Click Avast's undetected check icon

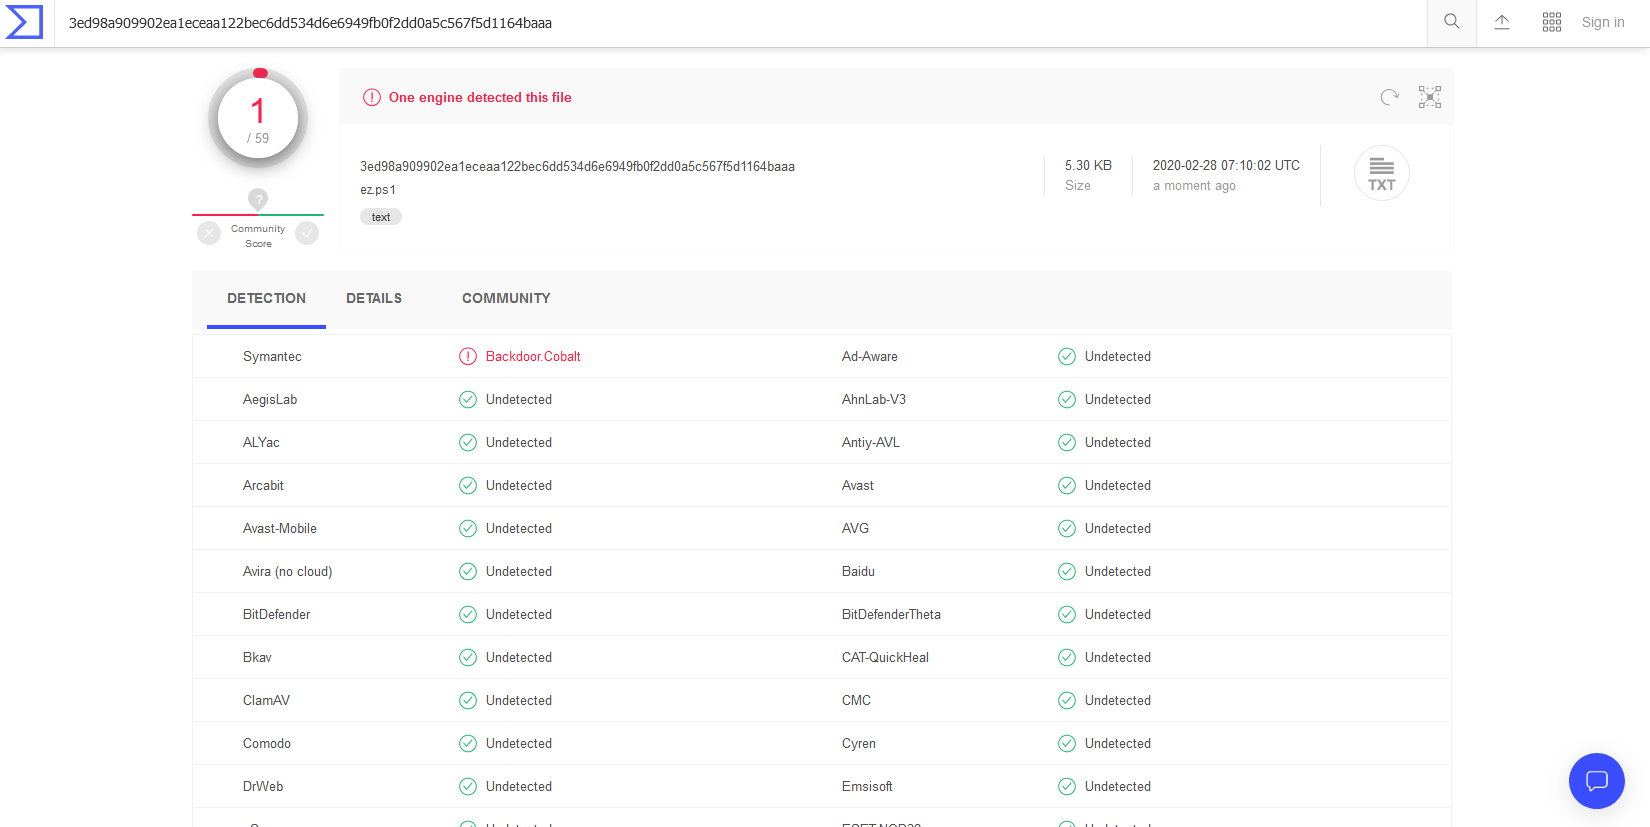pyautogui.click(x=1067, y=485)
